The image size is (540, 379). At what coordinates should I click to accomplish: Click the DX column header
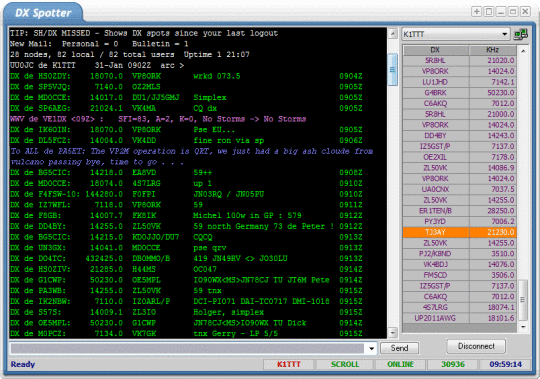[x=435, y=50]
